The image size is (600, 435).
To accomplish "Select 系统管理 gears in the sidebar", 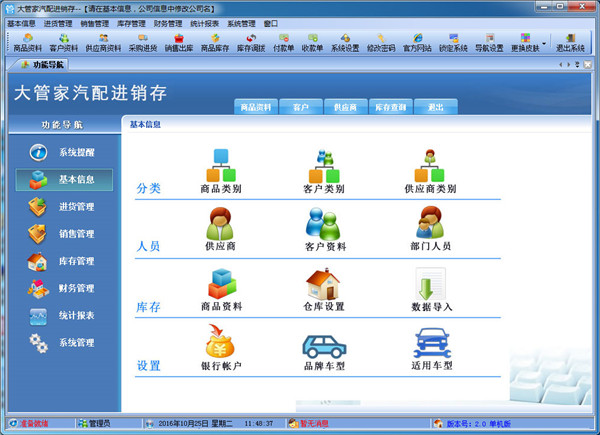I will click(x=63, y=343).
